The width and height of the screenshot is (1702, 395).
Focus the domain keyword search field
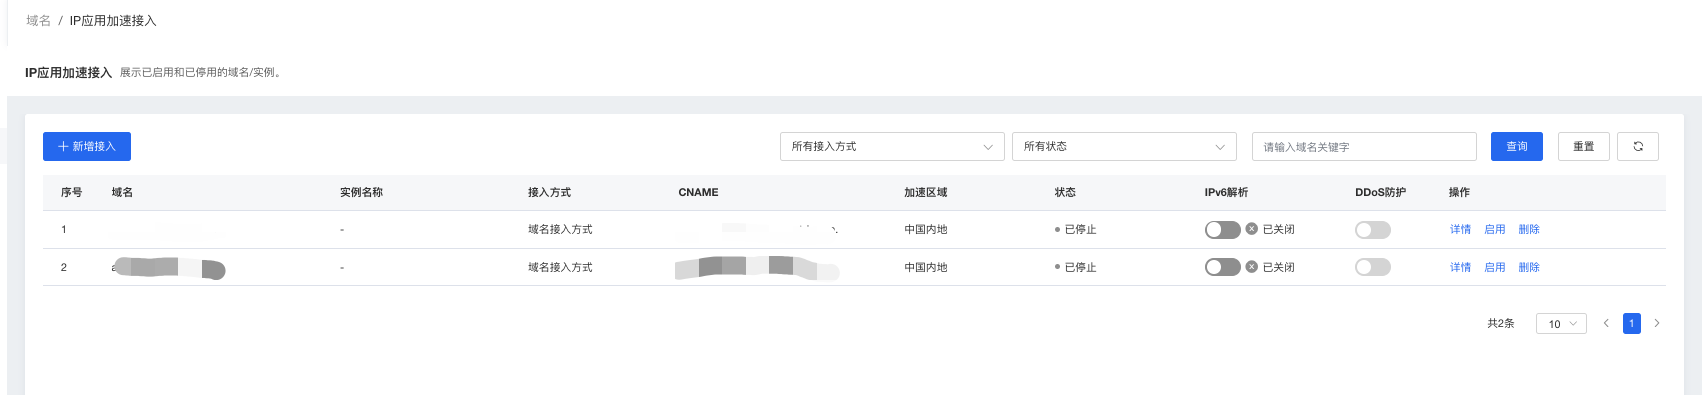click(1364, 146)
